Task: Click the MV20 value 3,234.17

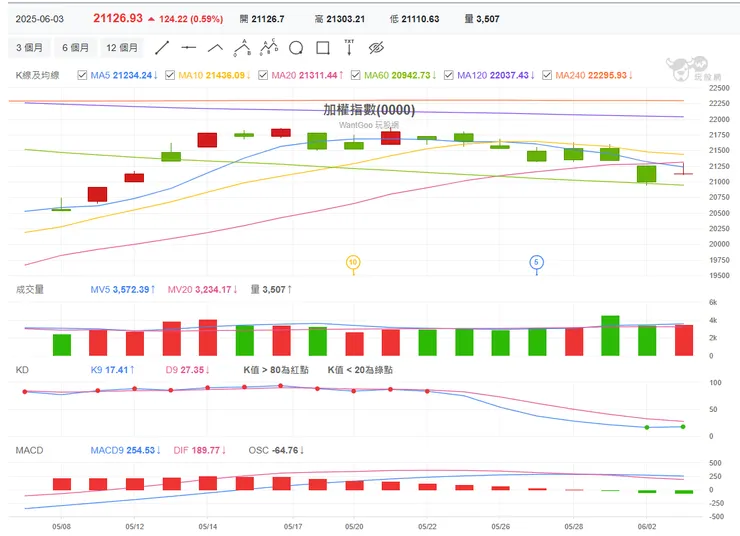Action: 213,289
